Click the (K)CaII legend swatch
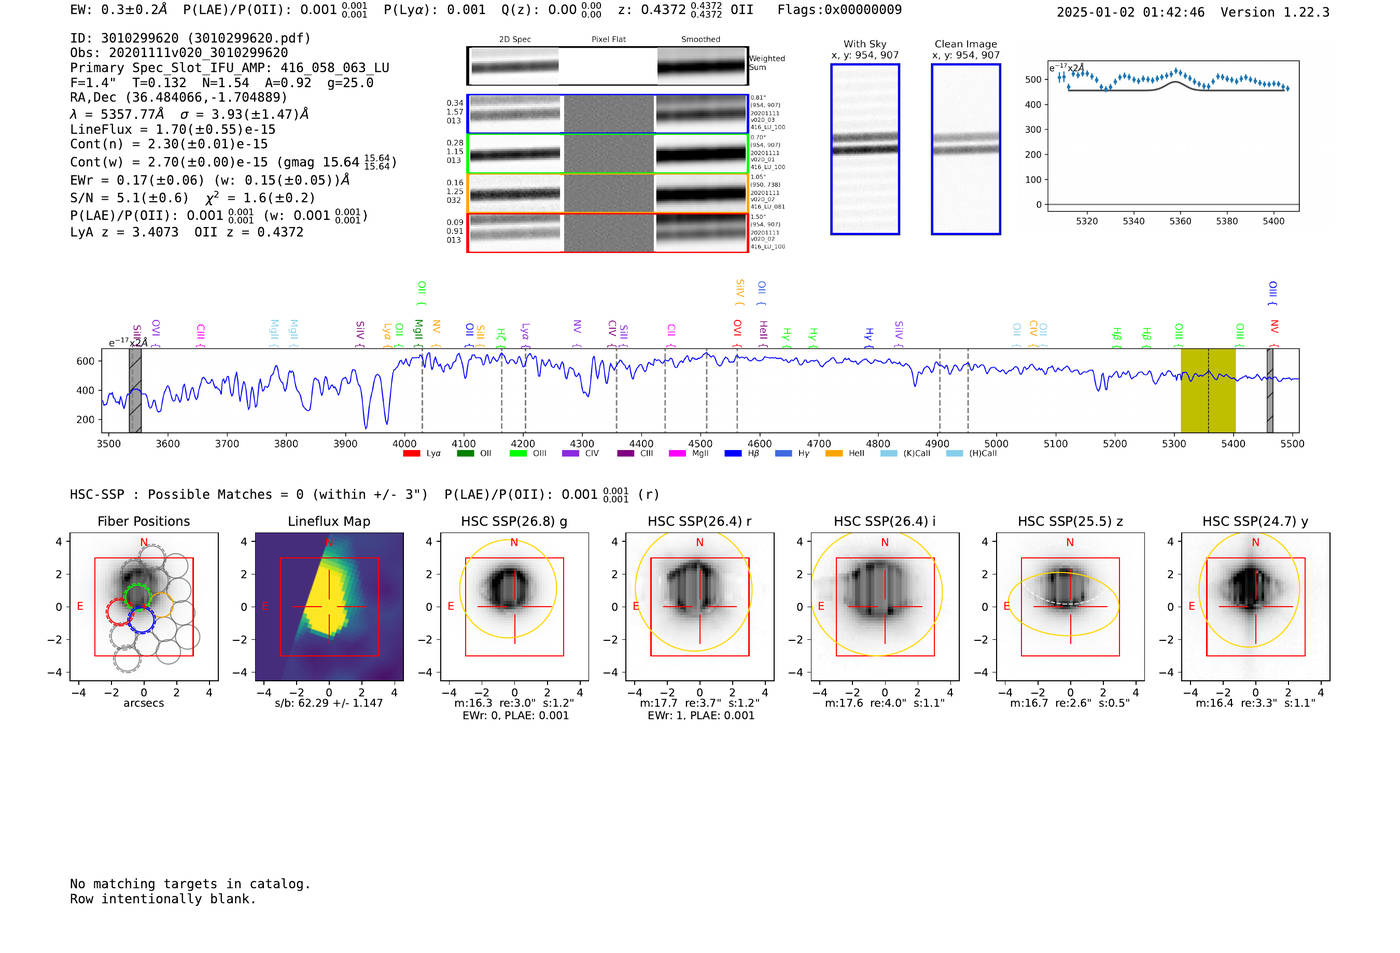The height and width of the screenshot is (953, 1400). click(x=889, y=454)
